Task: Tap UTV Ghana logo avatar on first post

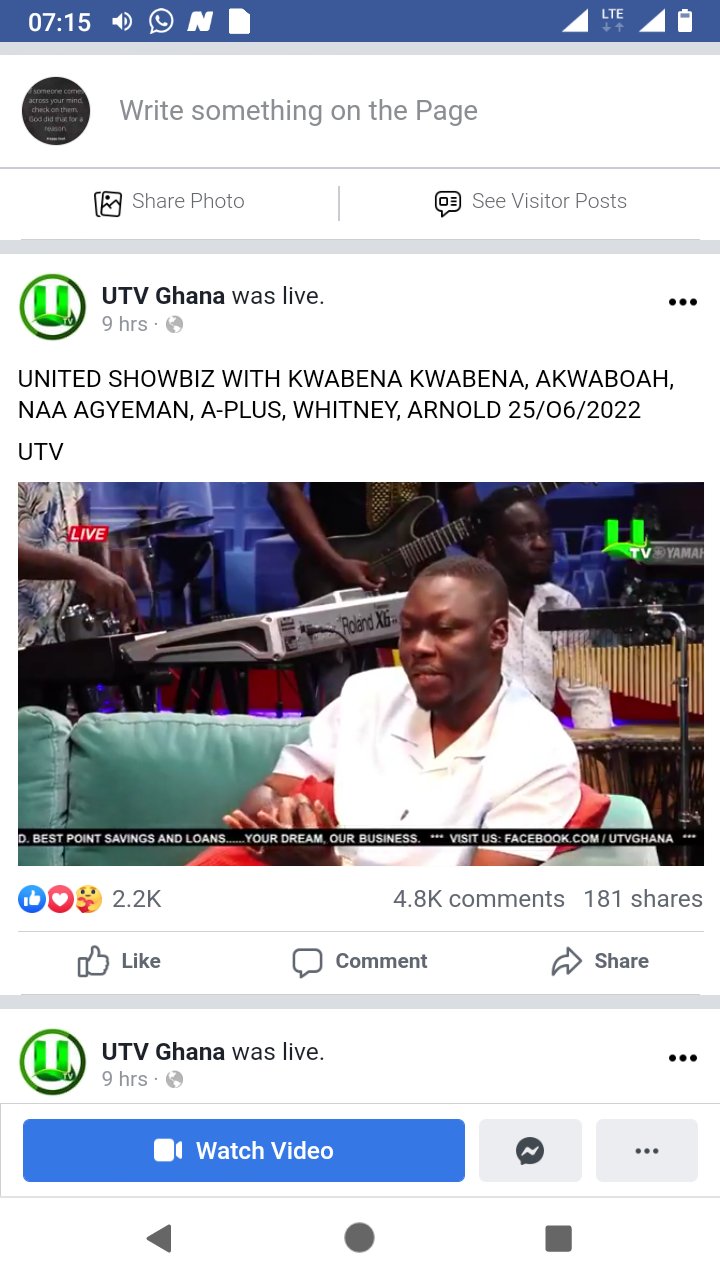Action: point(53,307)
